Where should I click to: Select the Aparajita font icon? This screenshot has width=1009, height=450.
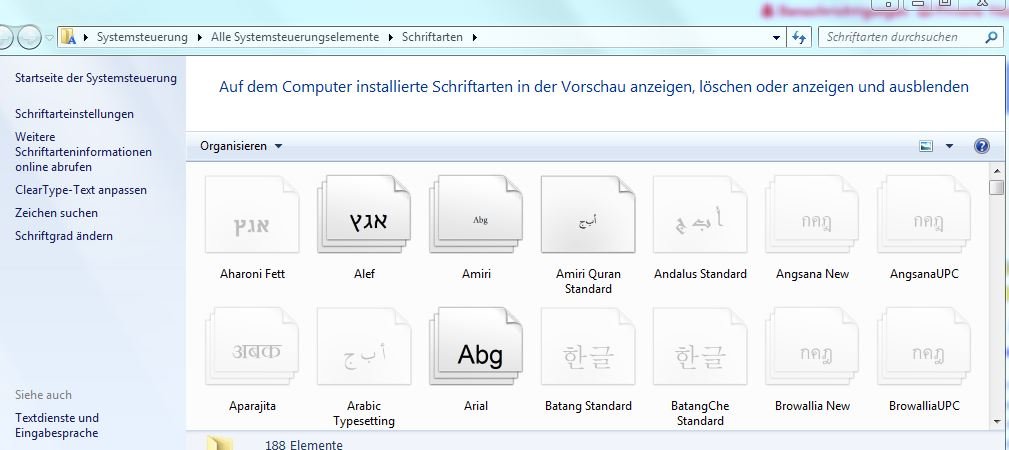point(252,346)
